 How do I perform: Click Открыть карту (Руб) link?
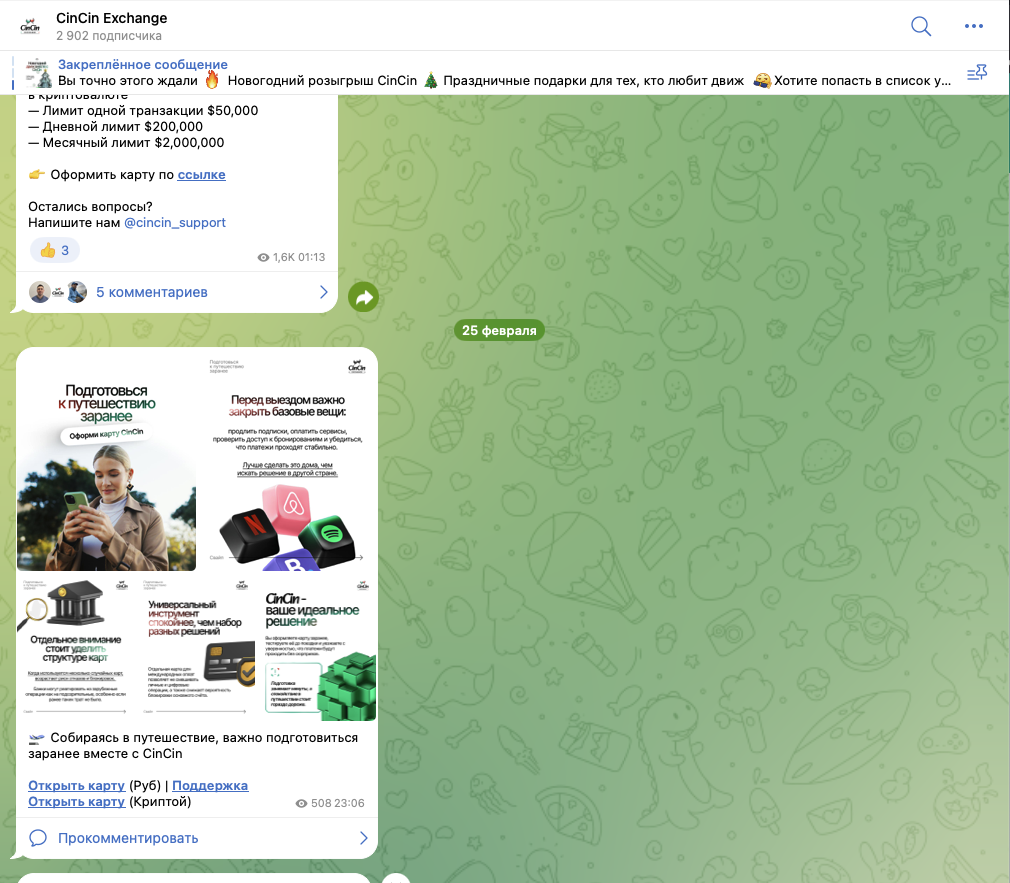[x=77, y=784]
